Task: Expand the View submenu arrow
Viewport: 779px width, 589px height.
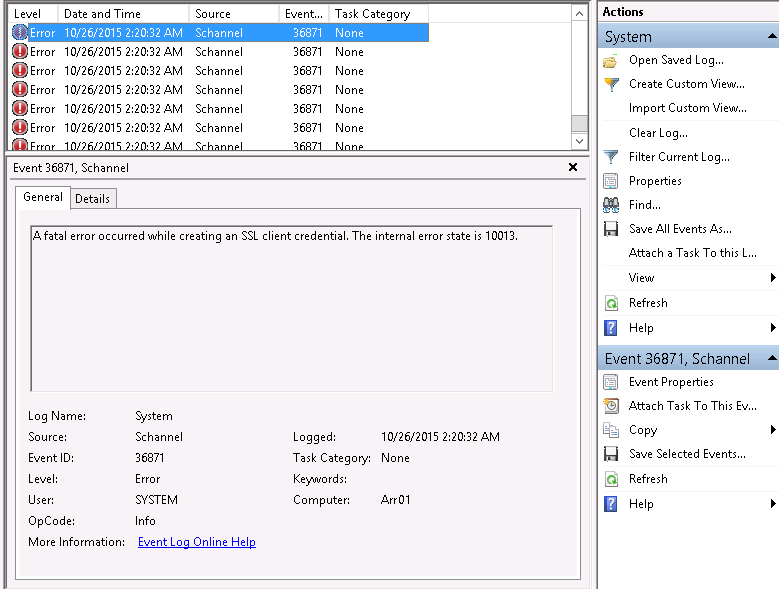Action: (773, 278)
